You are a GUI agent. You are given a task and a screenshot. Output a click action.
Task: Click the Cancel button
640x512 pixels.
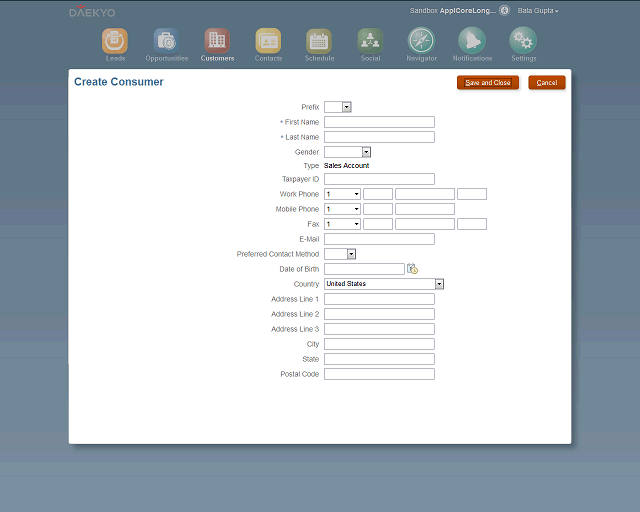tap(547, 82)
